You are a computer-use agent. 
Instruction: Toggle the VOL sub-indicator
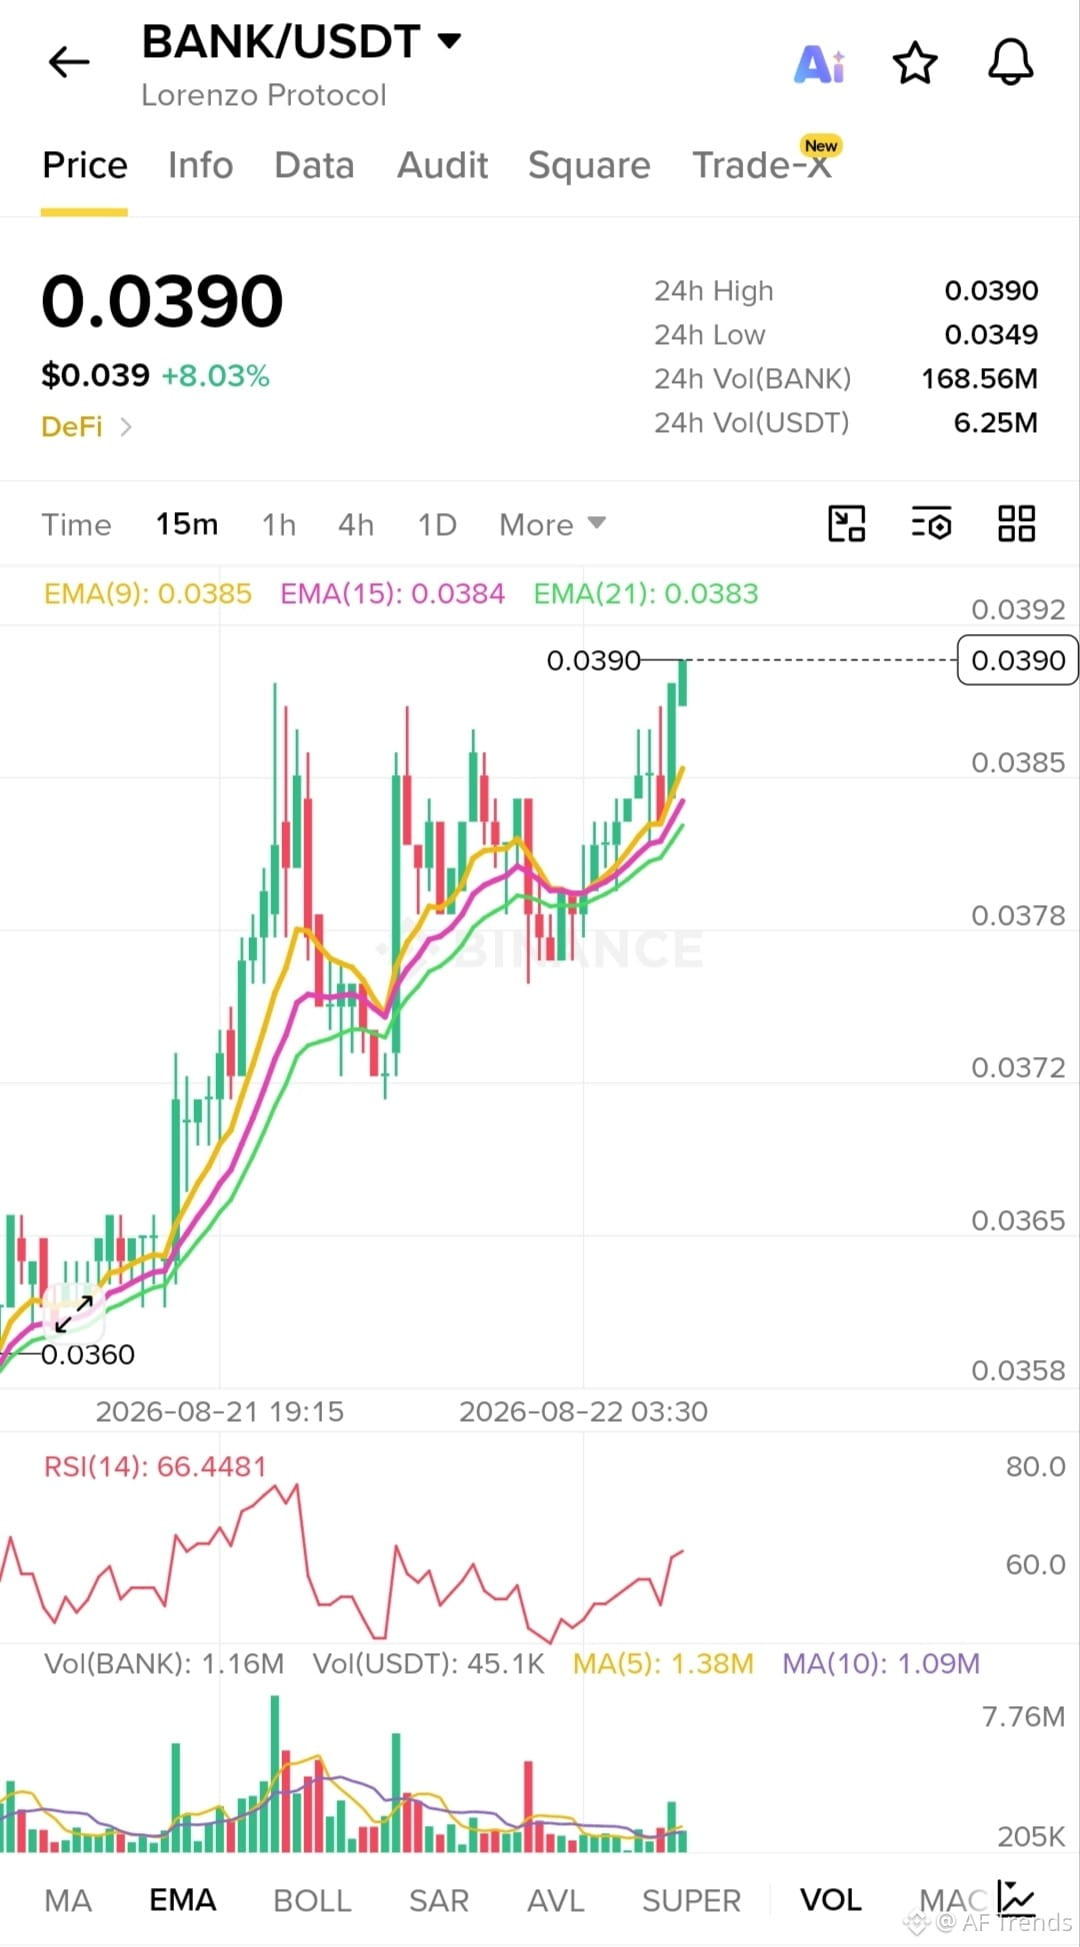(830, 1900)
